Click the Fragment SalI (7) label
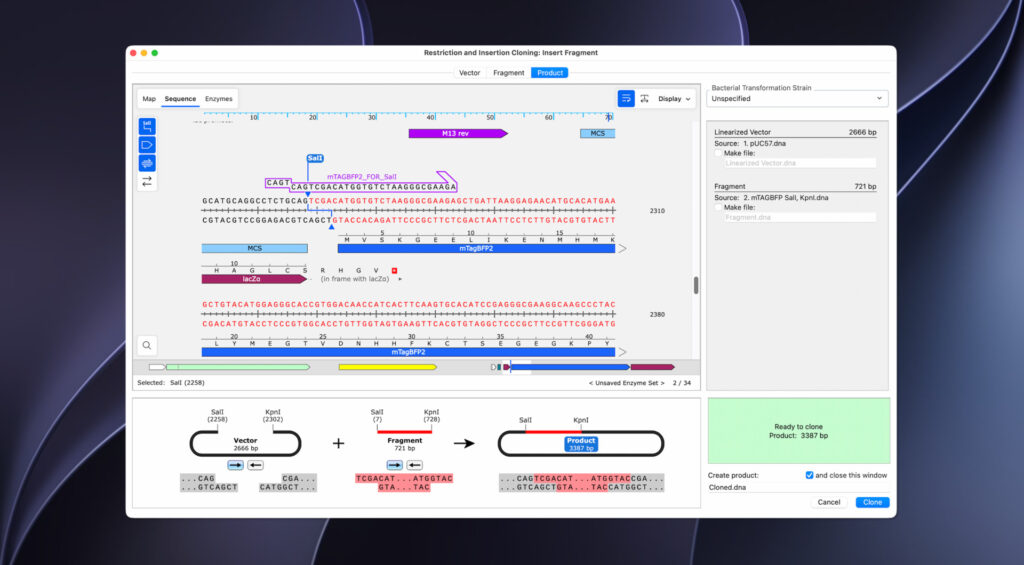This screenshot has height=565, width=1024. pos(377,415)
